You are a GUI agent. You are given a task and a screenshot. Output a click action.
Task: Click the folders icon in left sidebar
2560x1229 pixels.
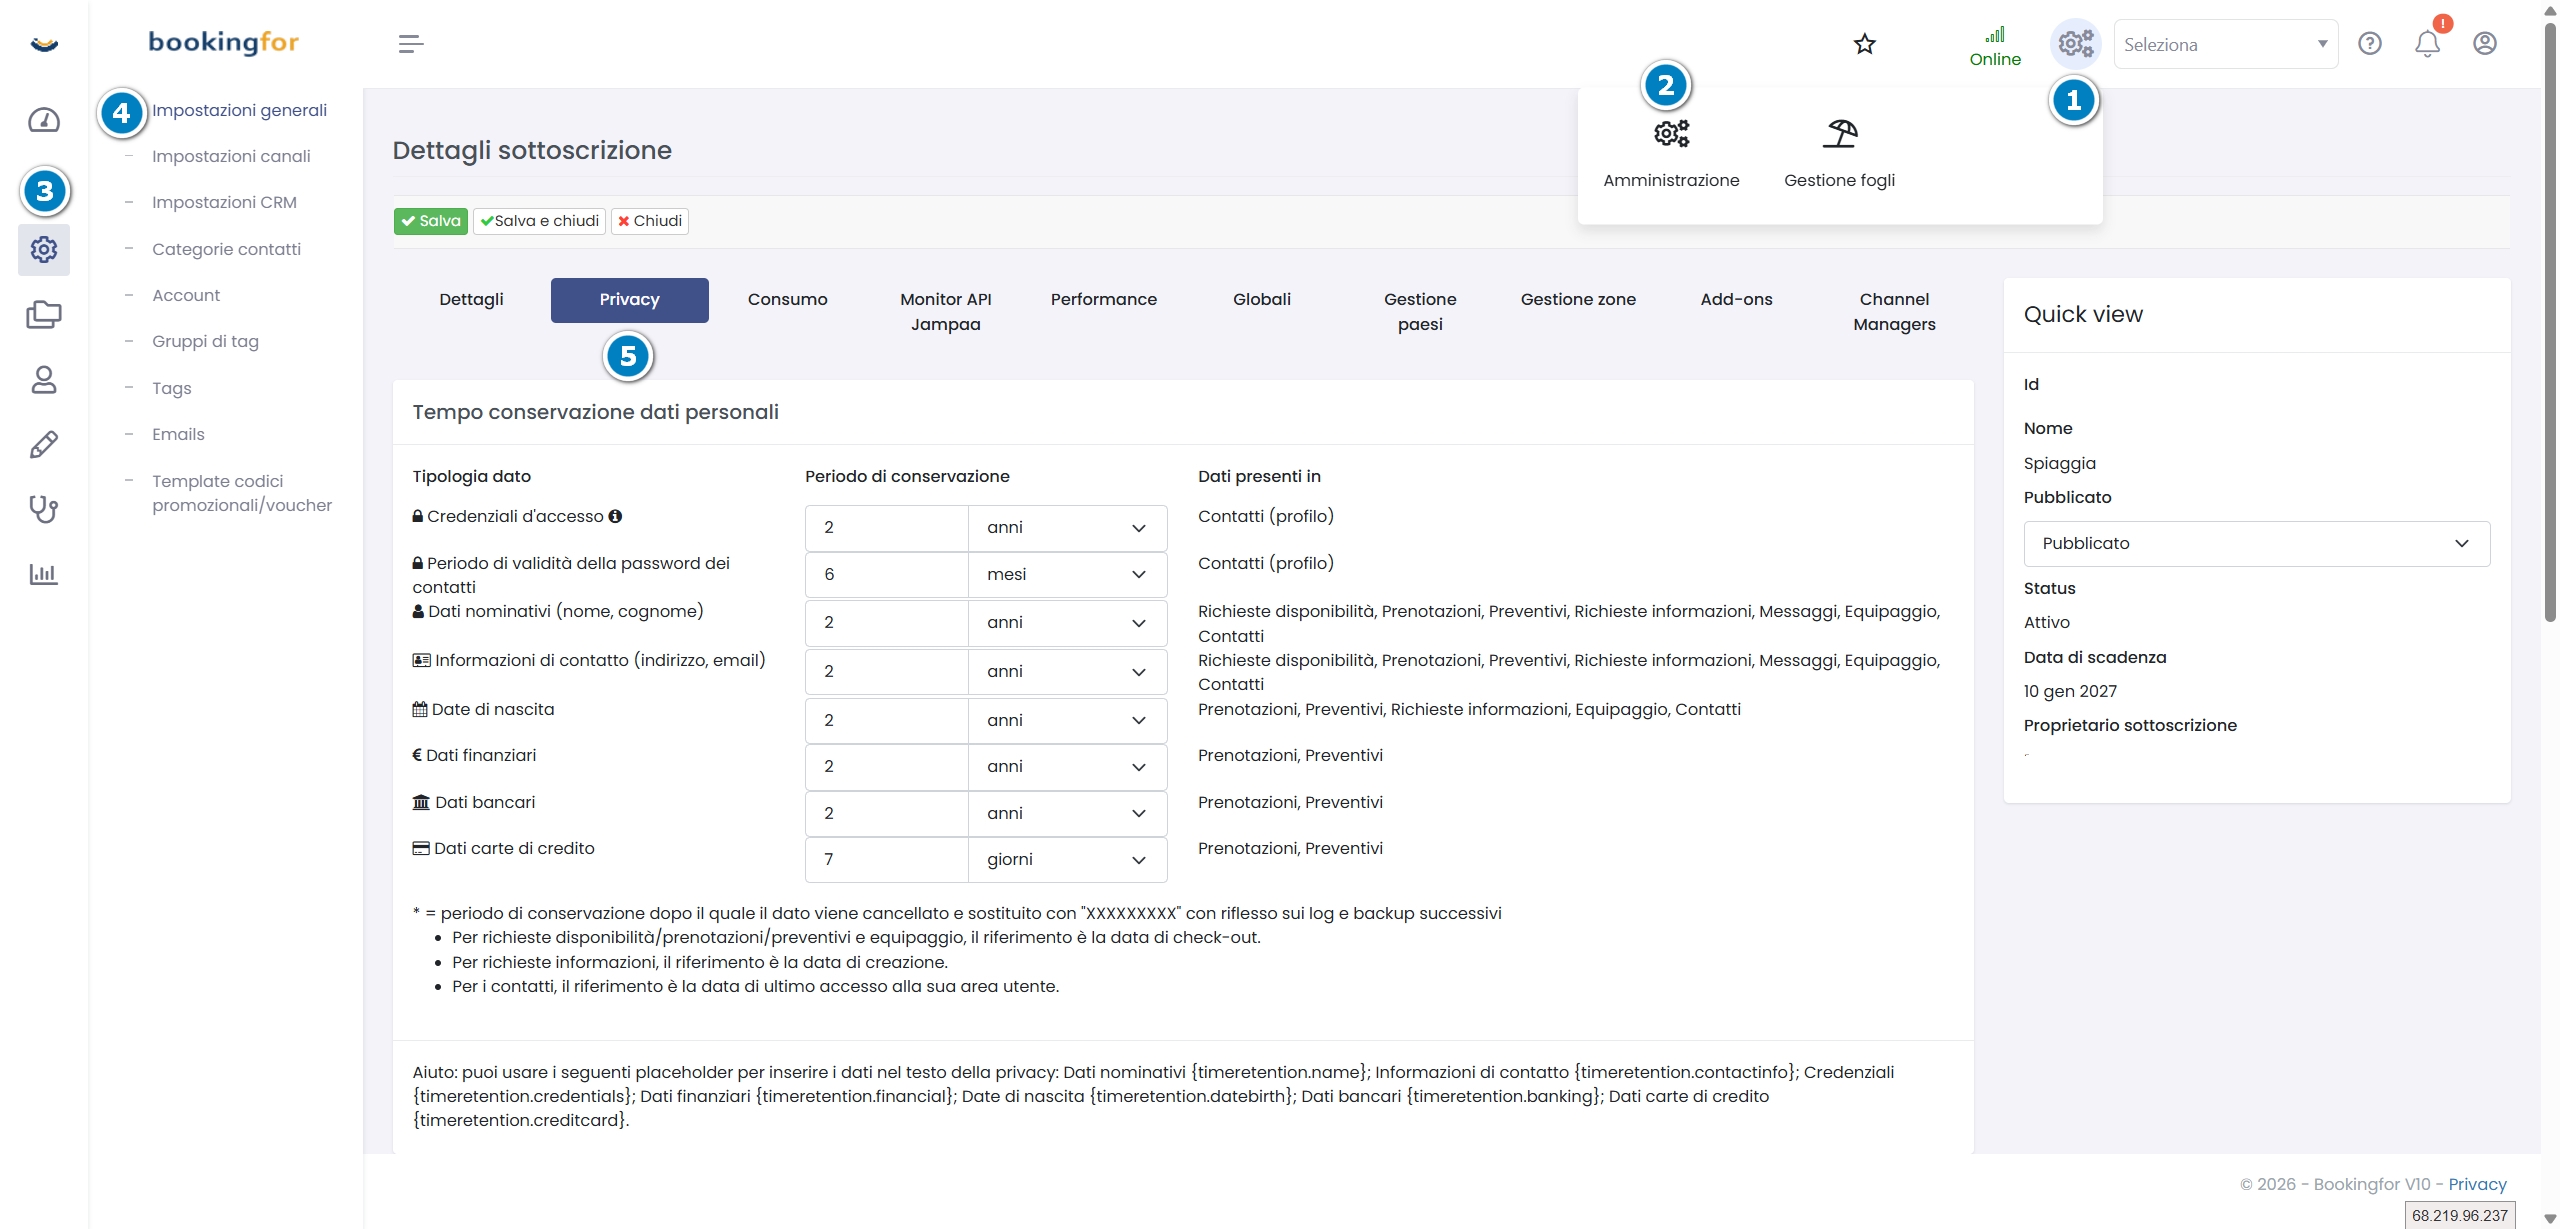(x=44, y=314)
